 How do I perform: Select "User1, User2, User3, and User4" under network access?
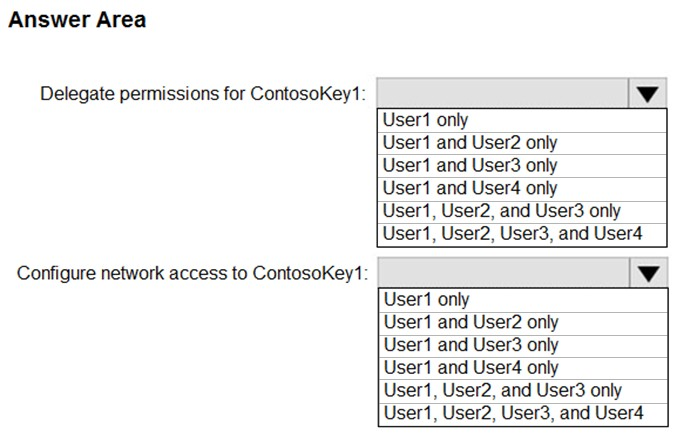(x=523, y=414)
